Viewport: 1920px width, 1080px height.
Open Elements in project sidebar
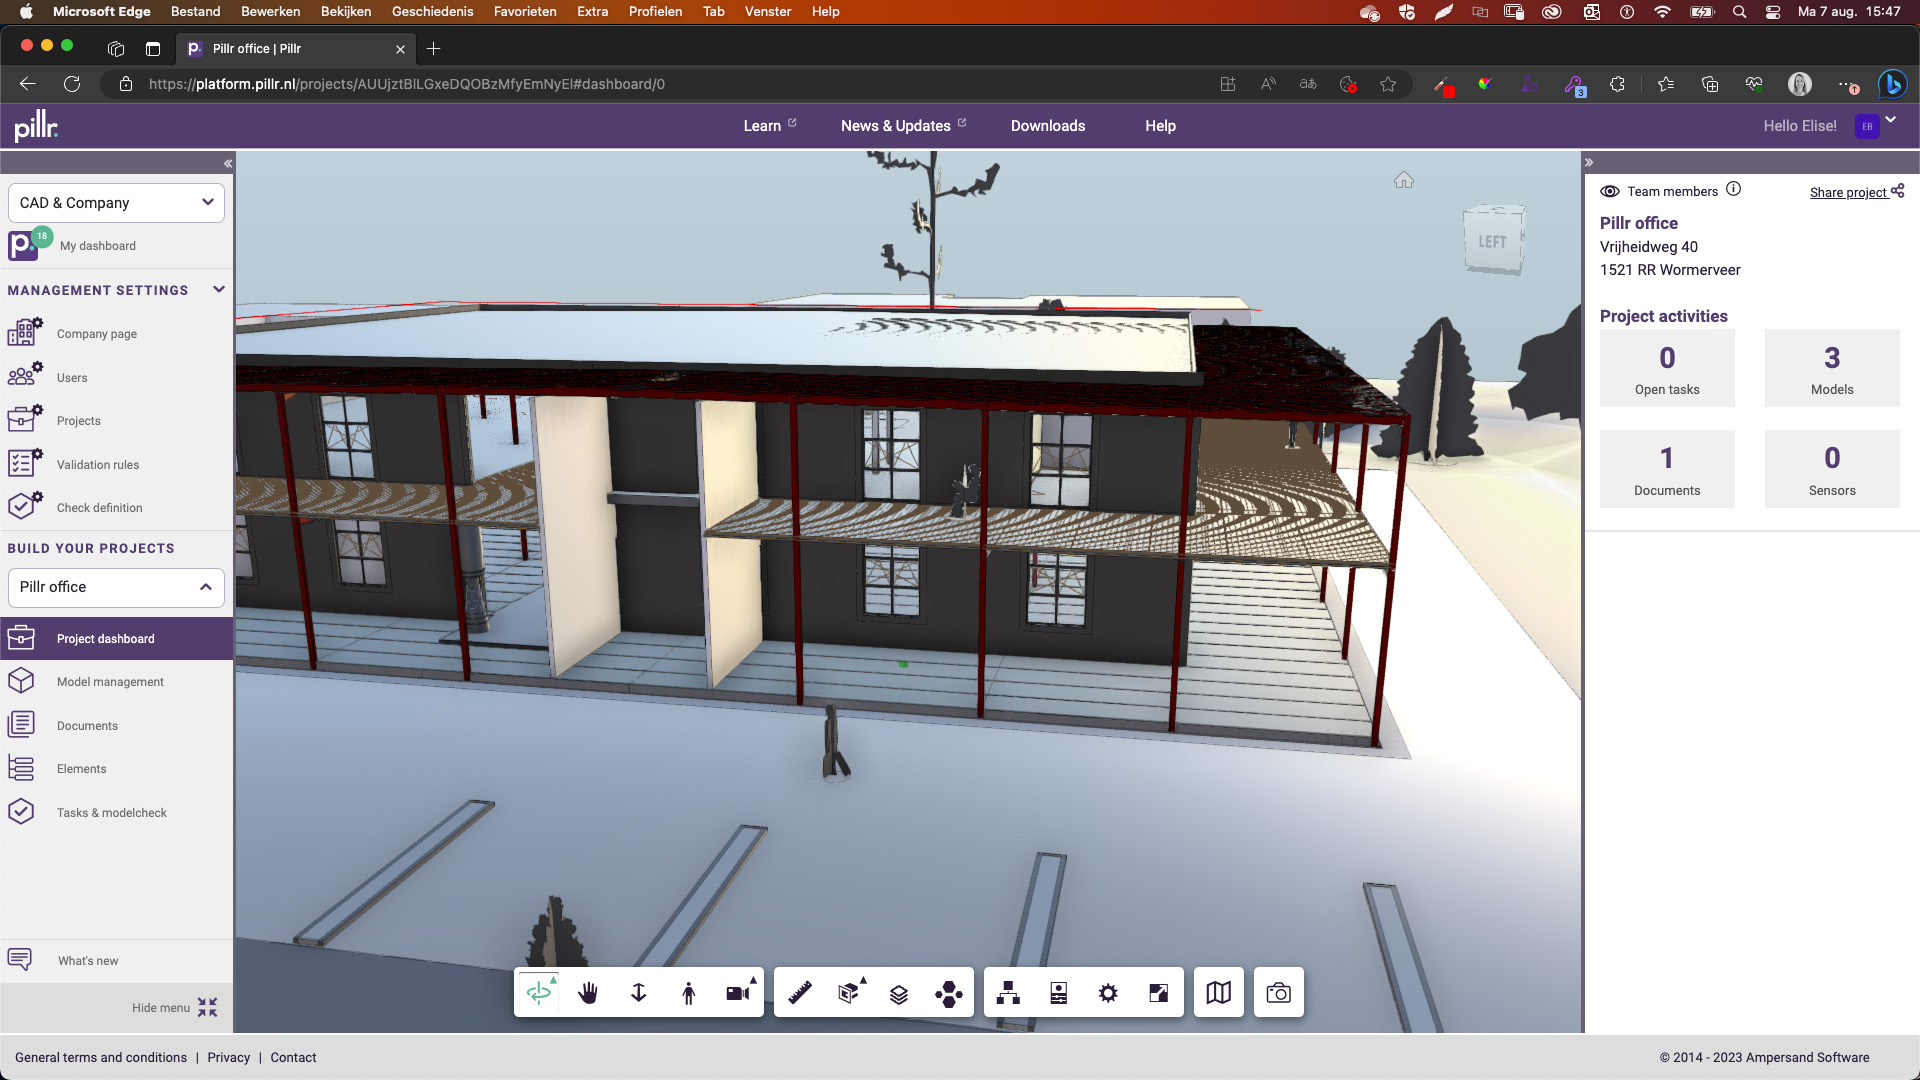point(82,768)
